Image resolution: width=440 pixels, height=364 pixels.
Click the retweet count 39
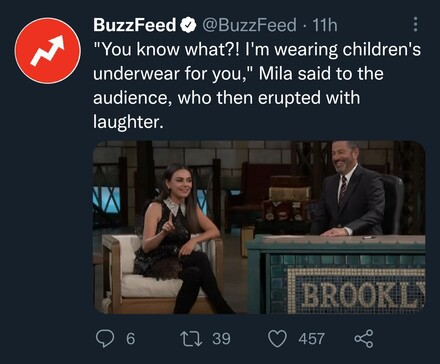pos(221,339)
